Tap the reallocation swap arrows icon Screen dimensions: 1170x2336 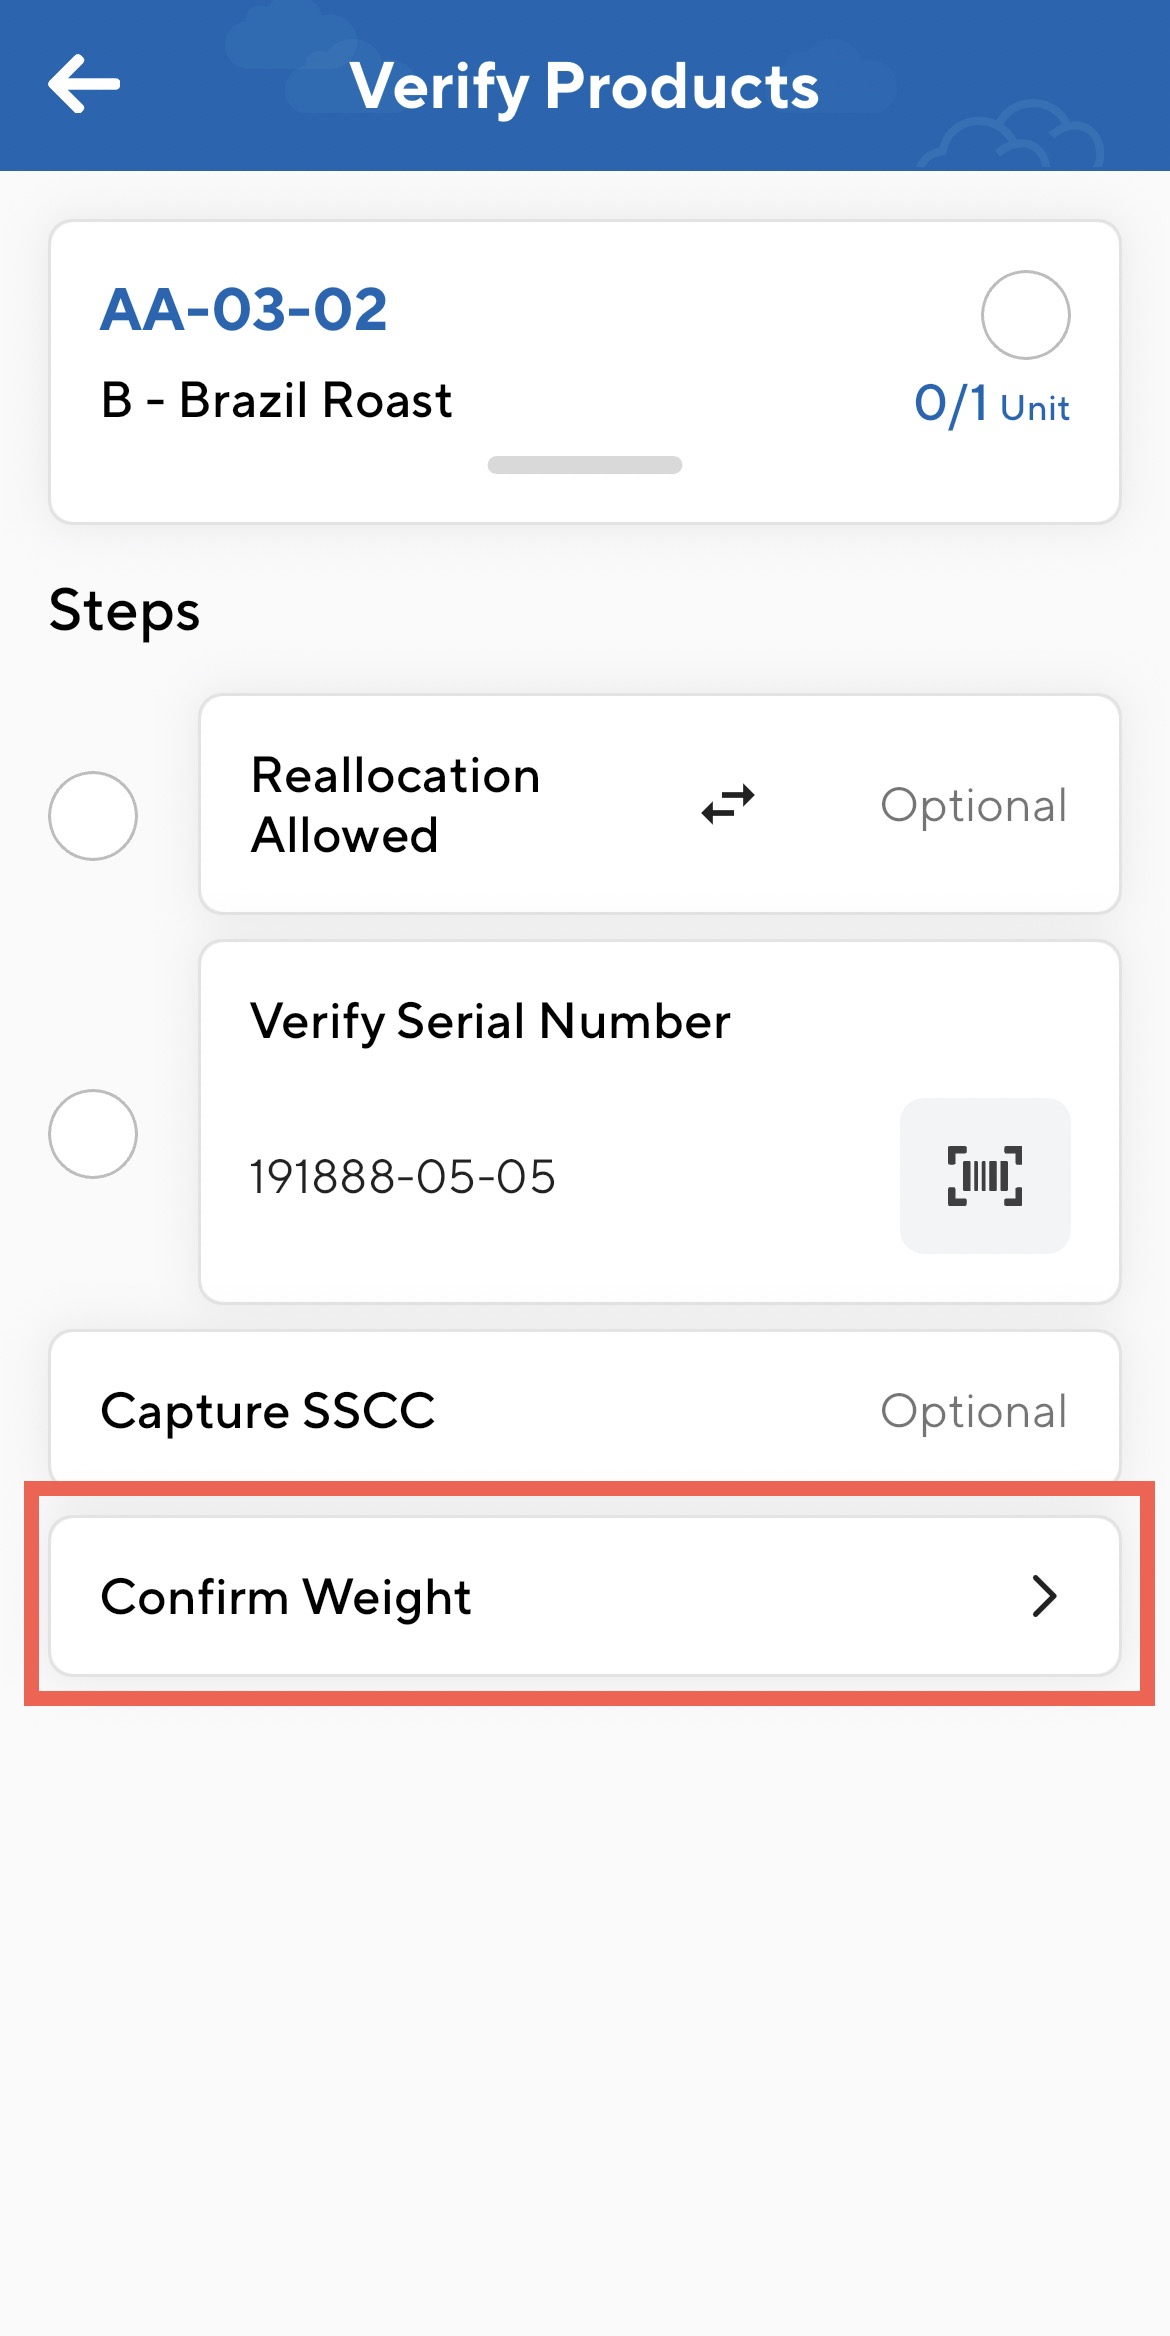tap(727, 804)
